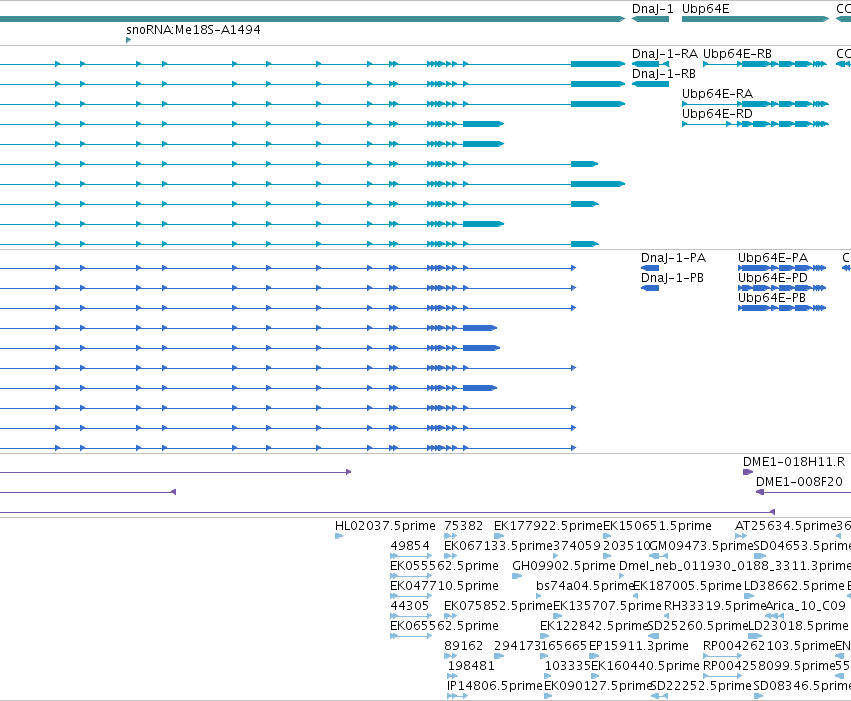
Task: Open the Ubp64E-PA protein feature
Action: [x=782, y=268]
